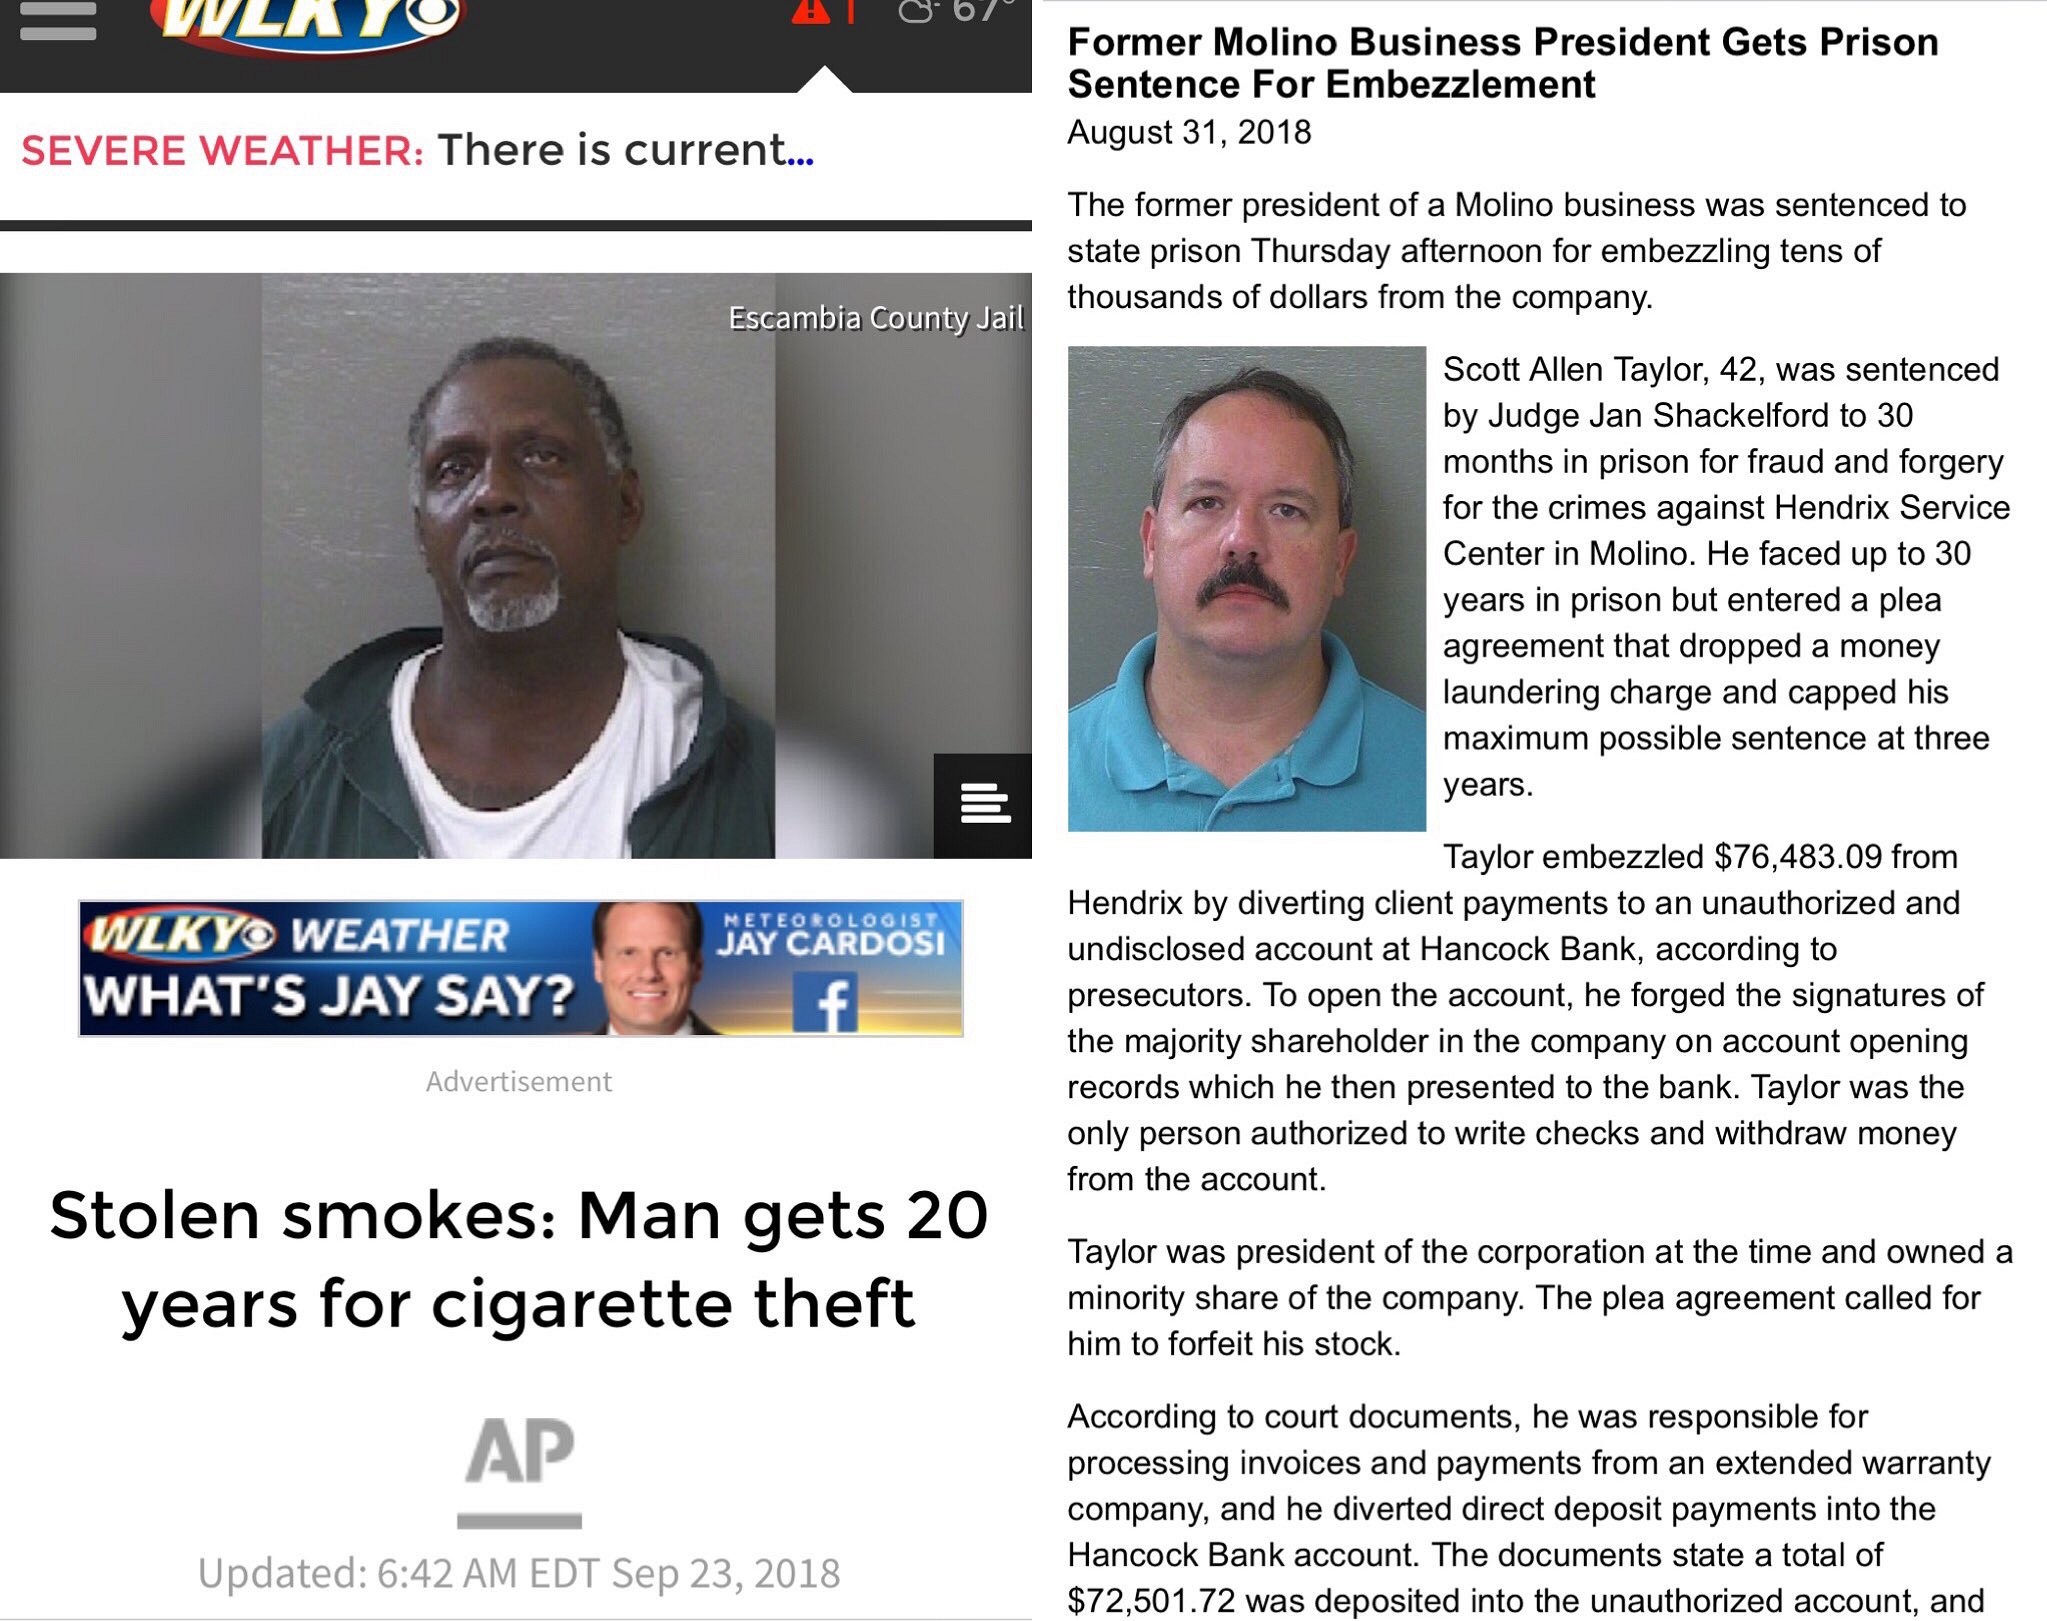Open the red weather alert icon
This screenshot has width=2047, height=1621.
click(x=811, y=11)
